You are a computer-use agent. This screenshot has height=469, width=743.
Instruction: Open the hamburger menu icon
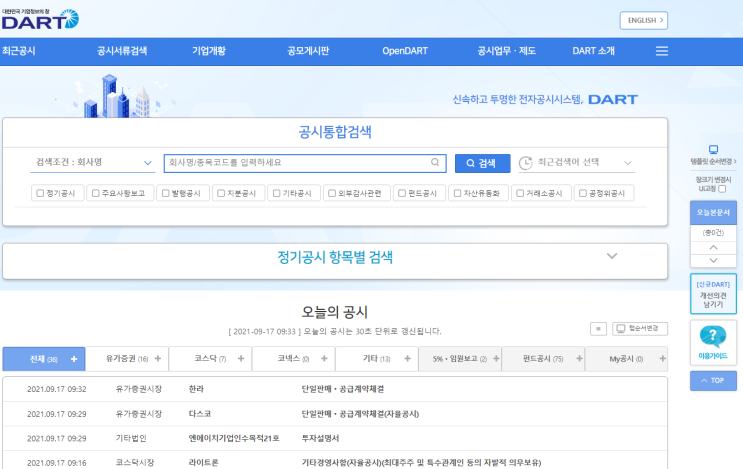tap(662, 51)
